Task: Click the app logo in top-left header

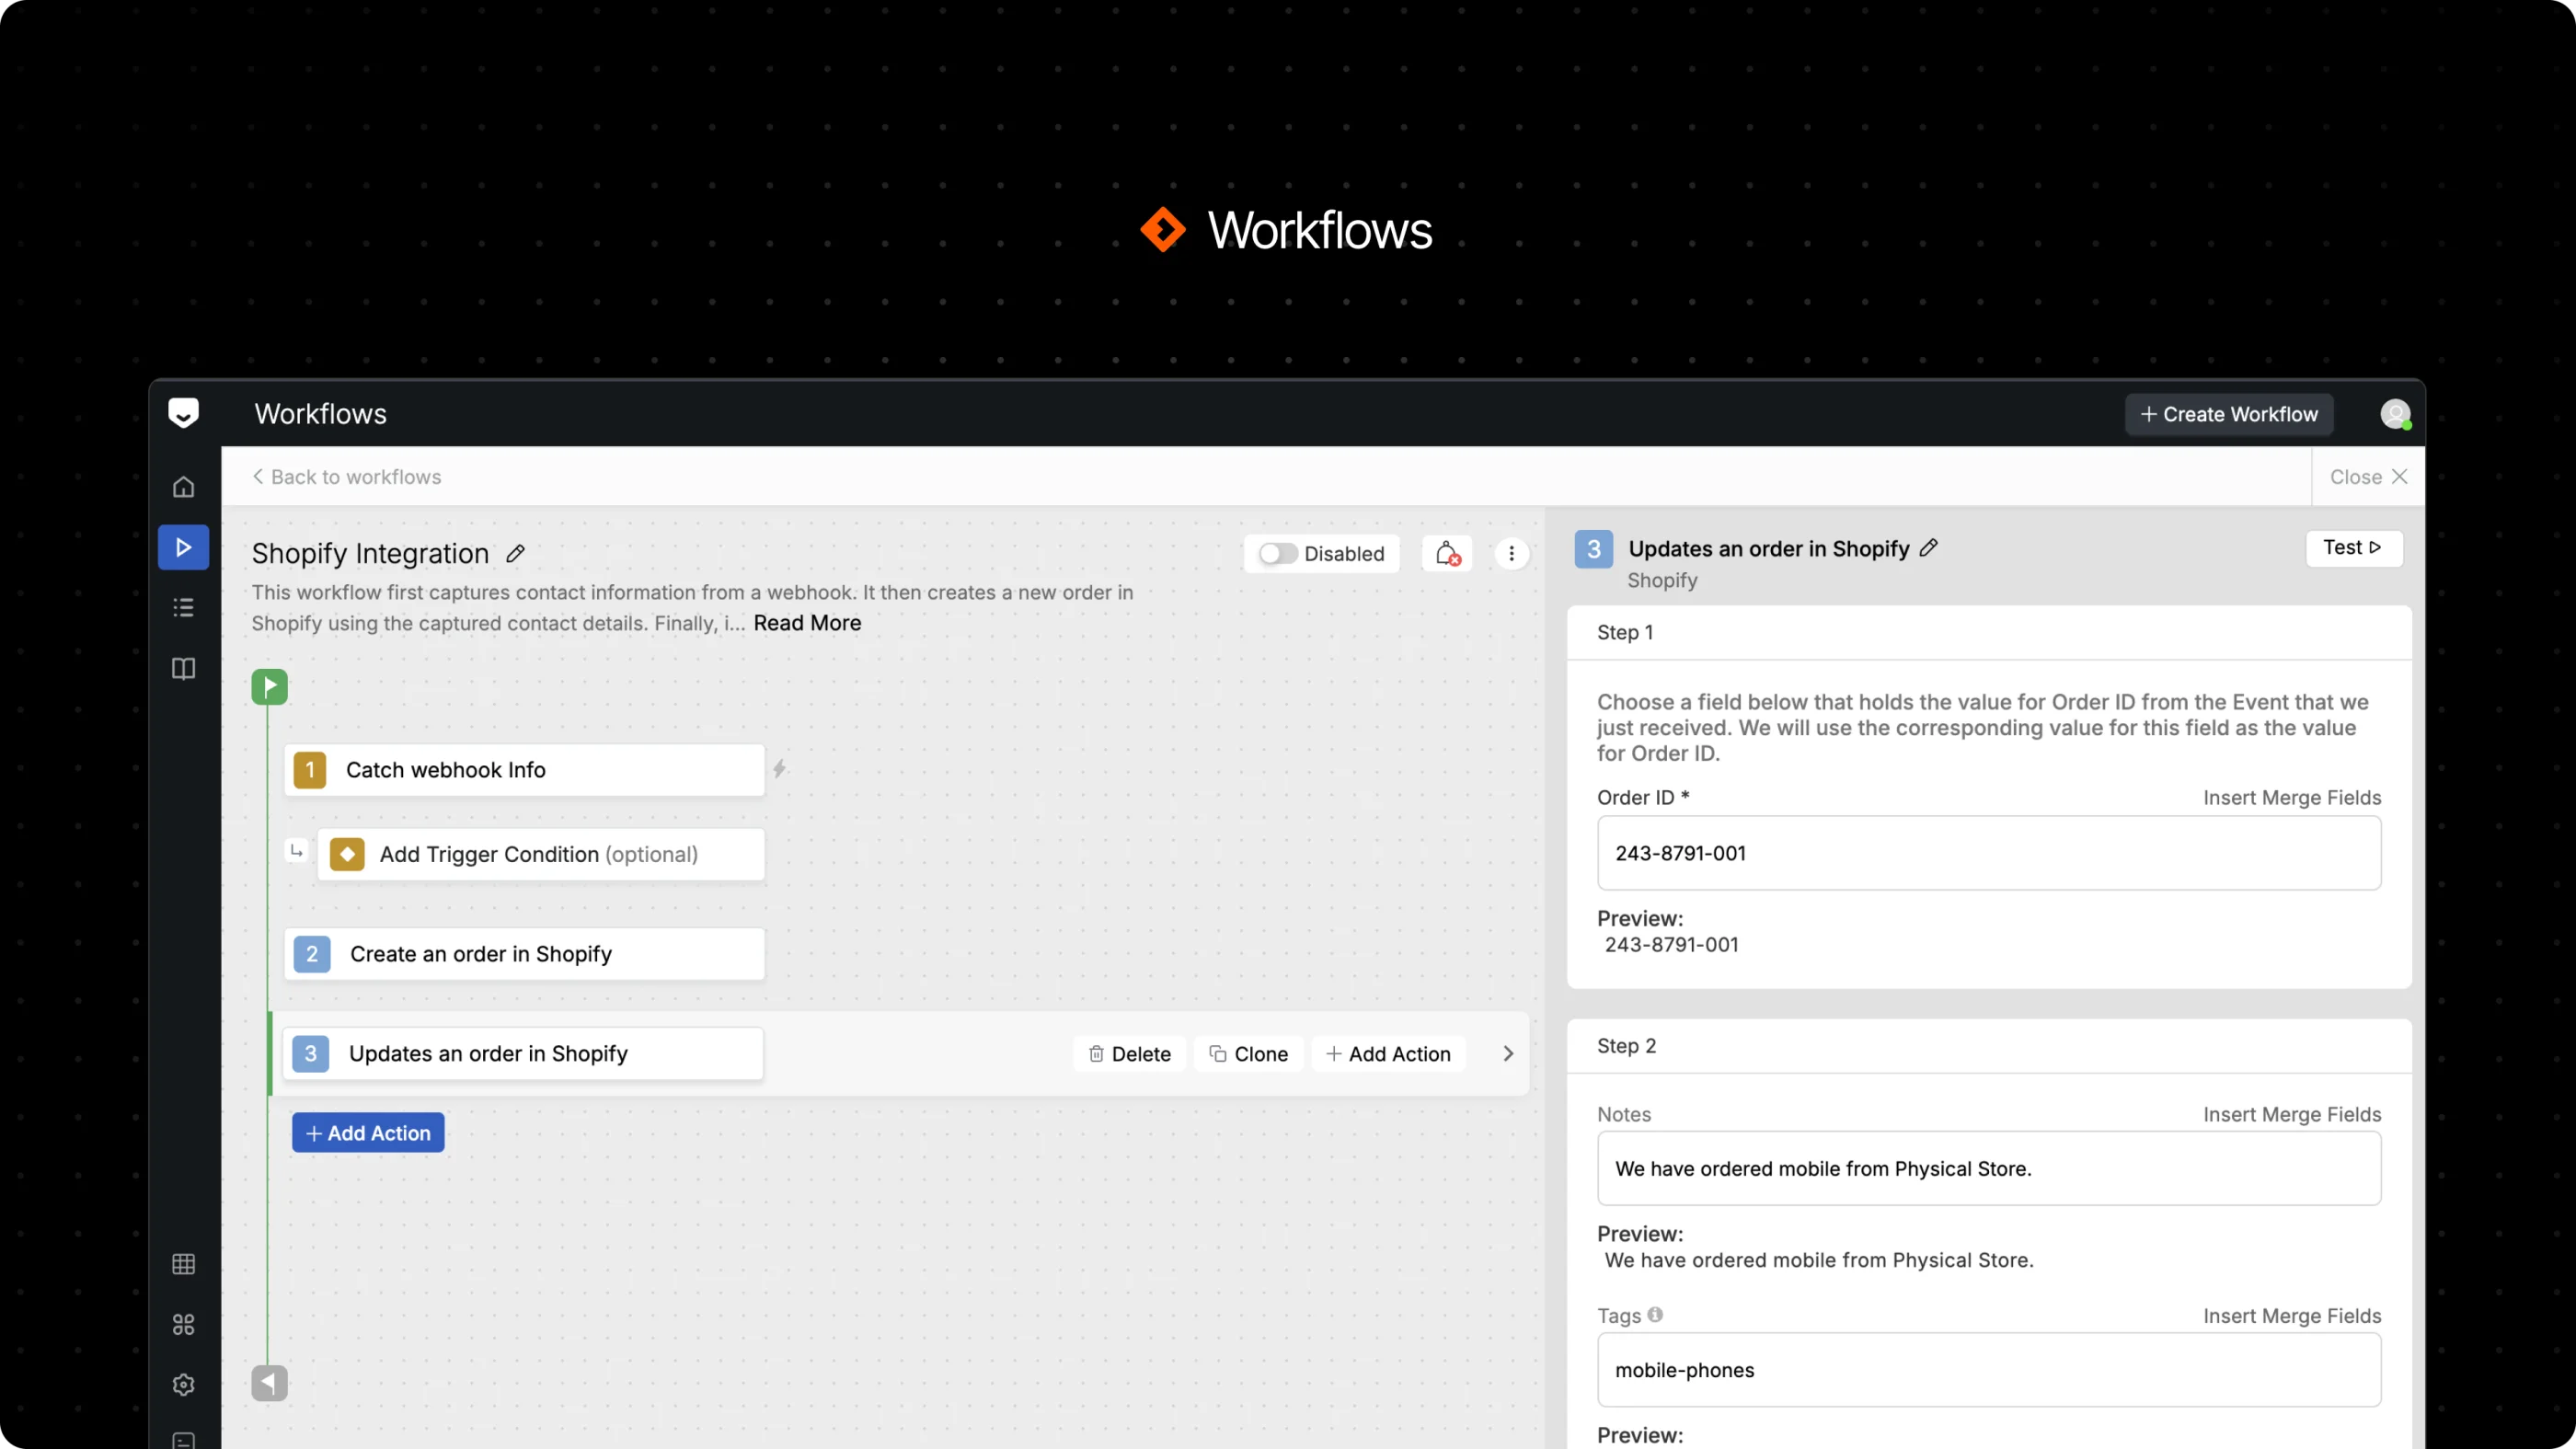Action: click(x=183, y=413)
